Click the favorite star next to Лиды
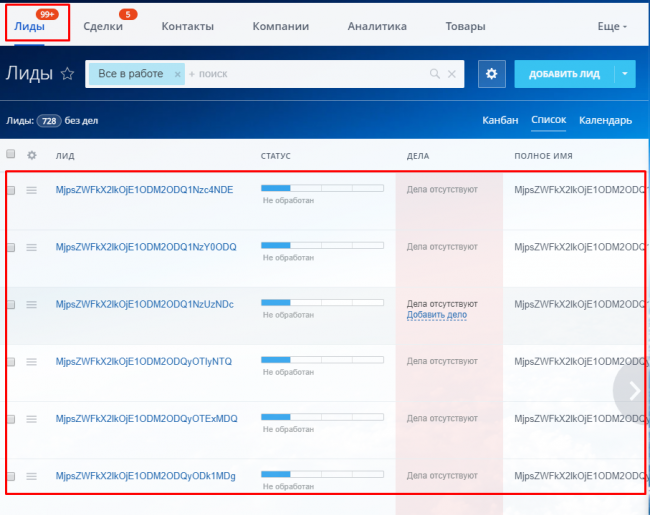Image resolution: width=650 pixels, height=515 pixels. coord(67,73)
